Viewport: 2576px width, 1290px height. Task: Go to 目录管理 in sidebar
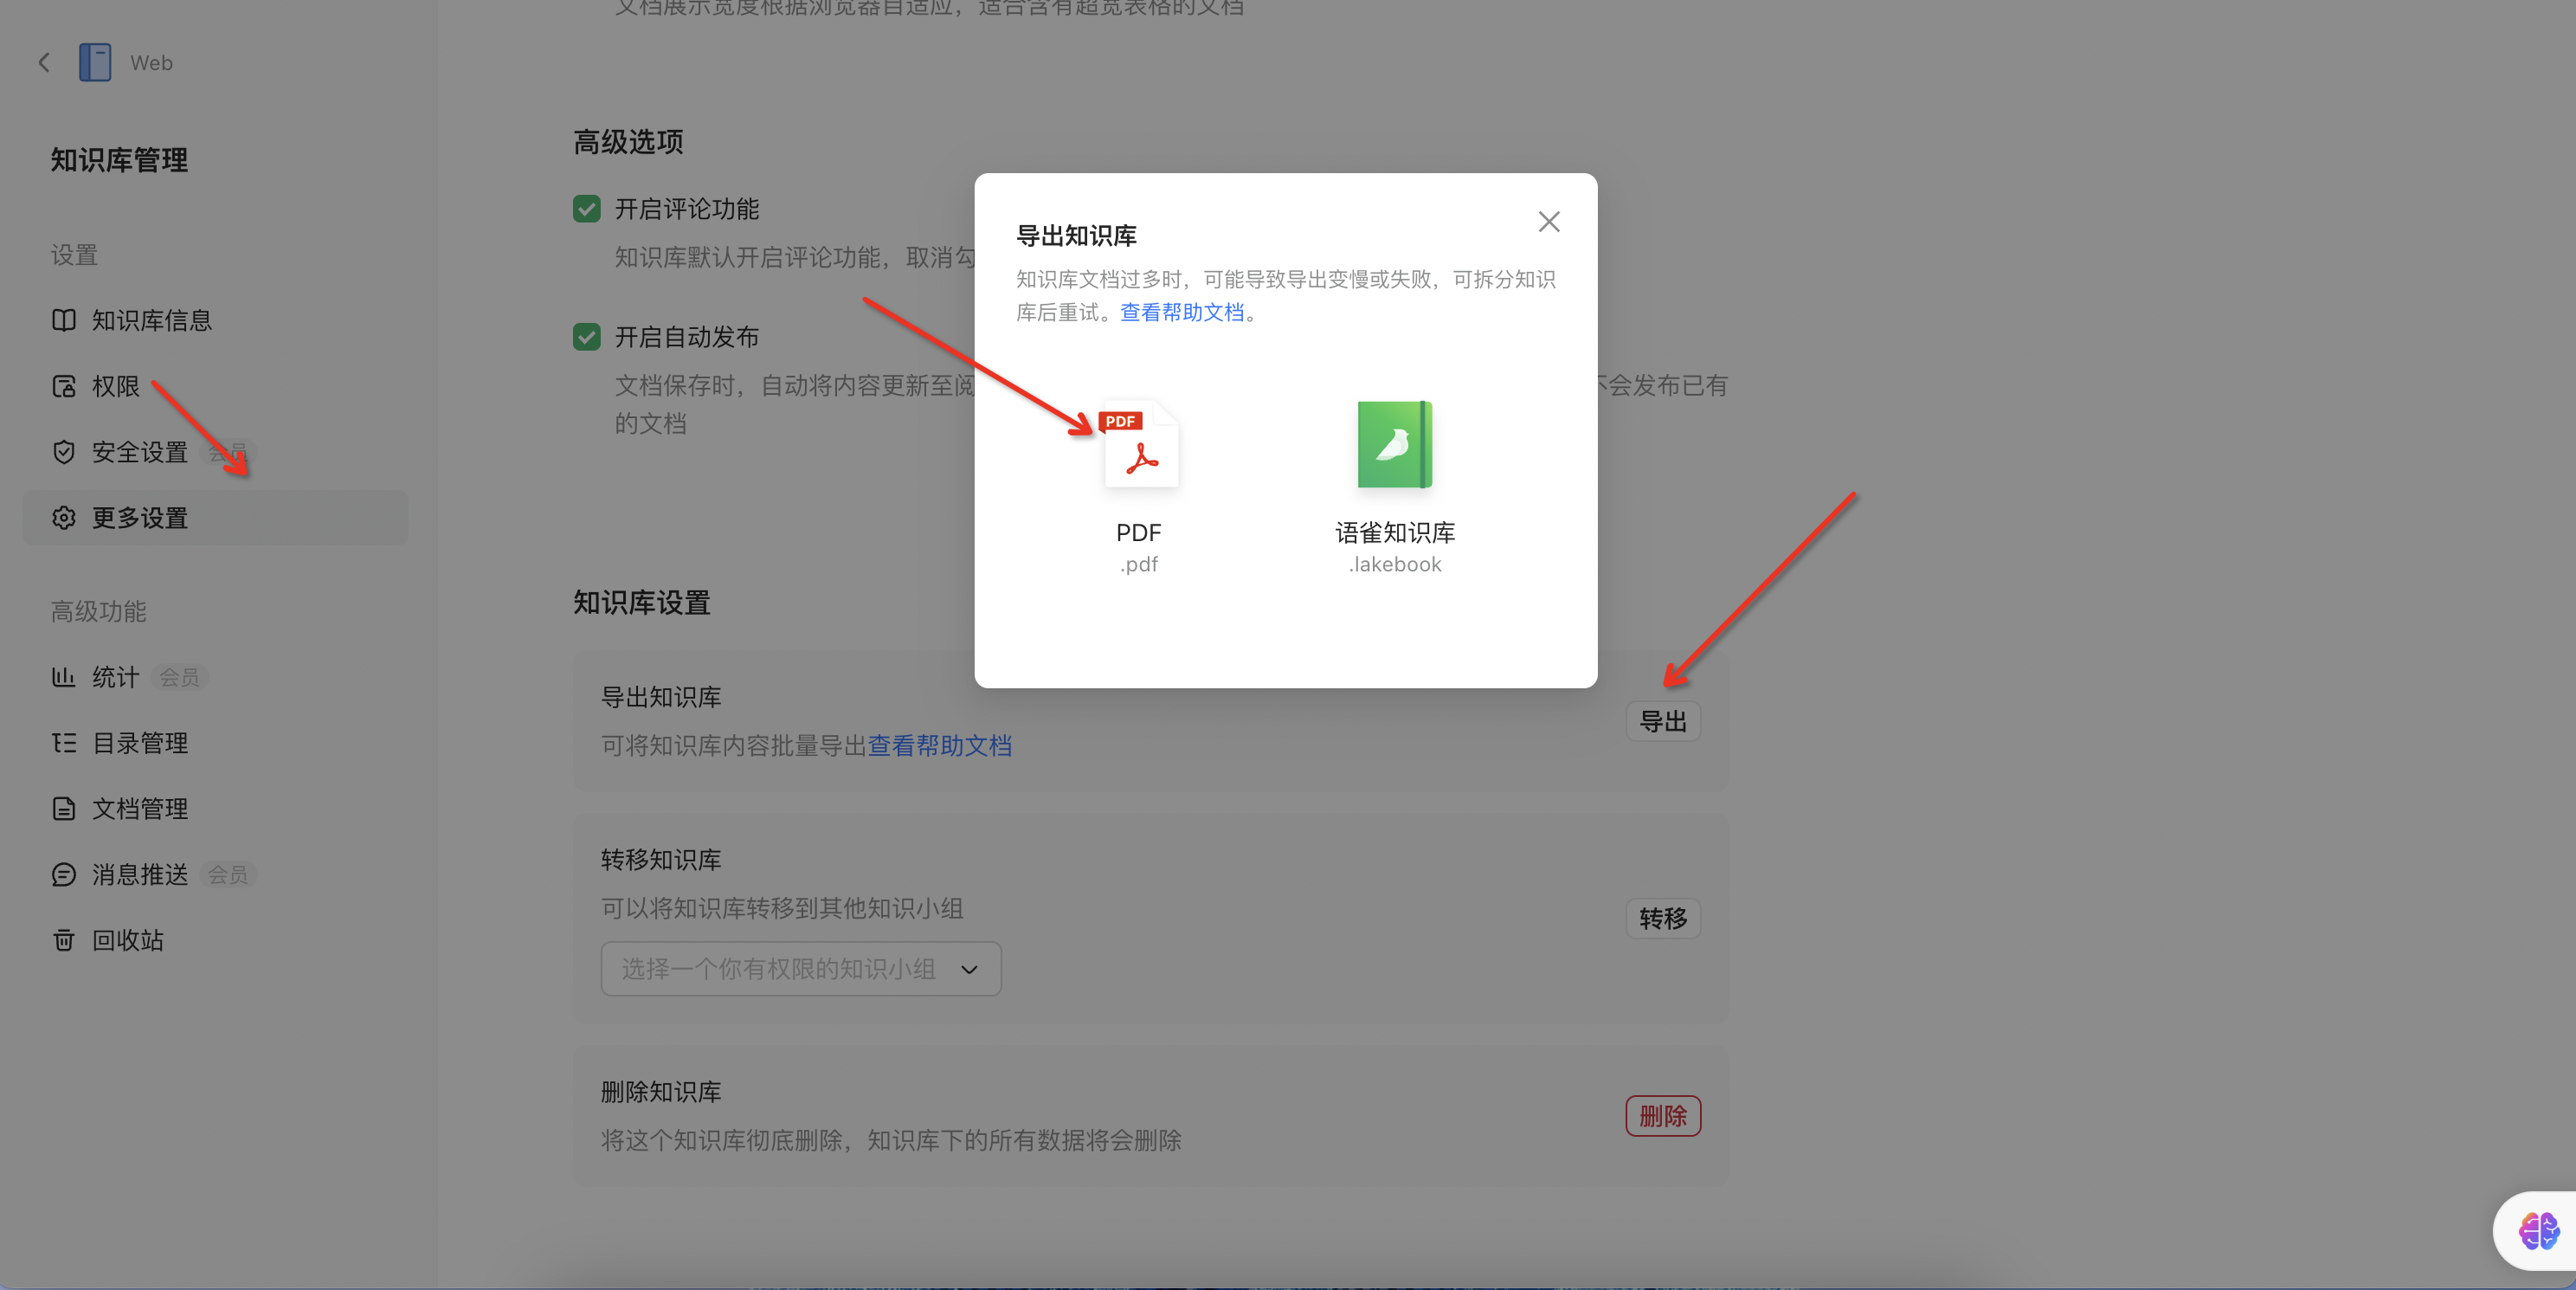click(x=140, y=743)
